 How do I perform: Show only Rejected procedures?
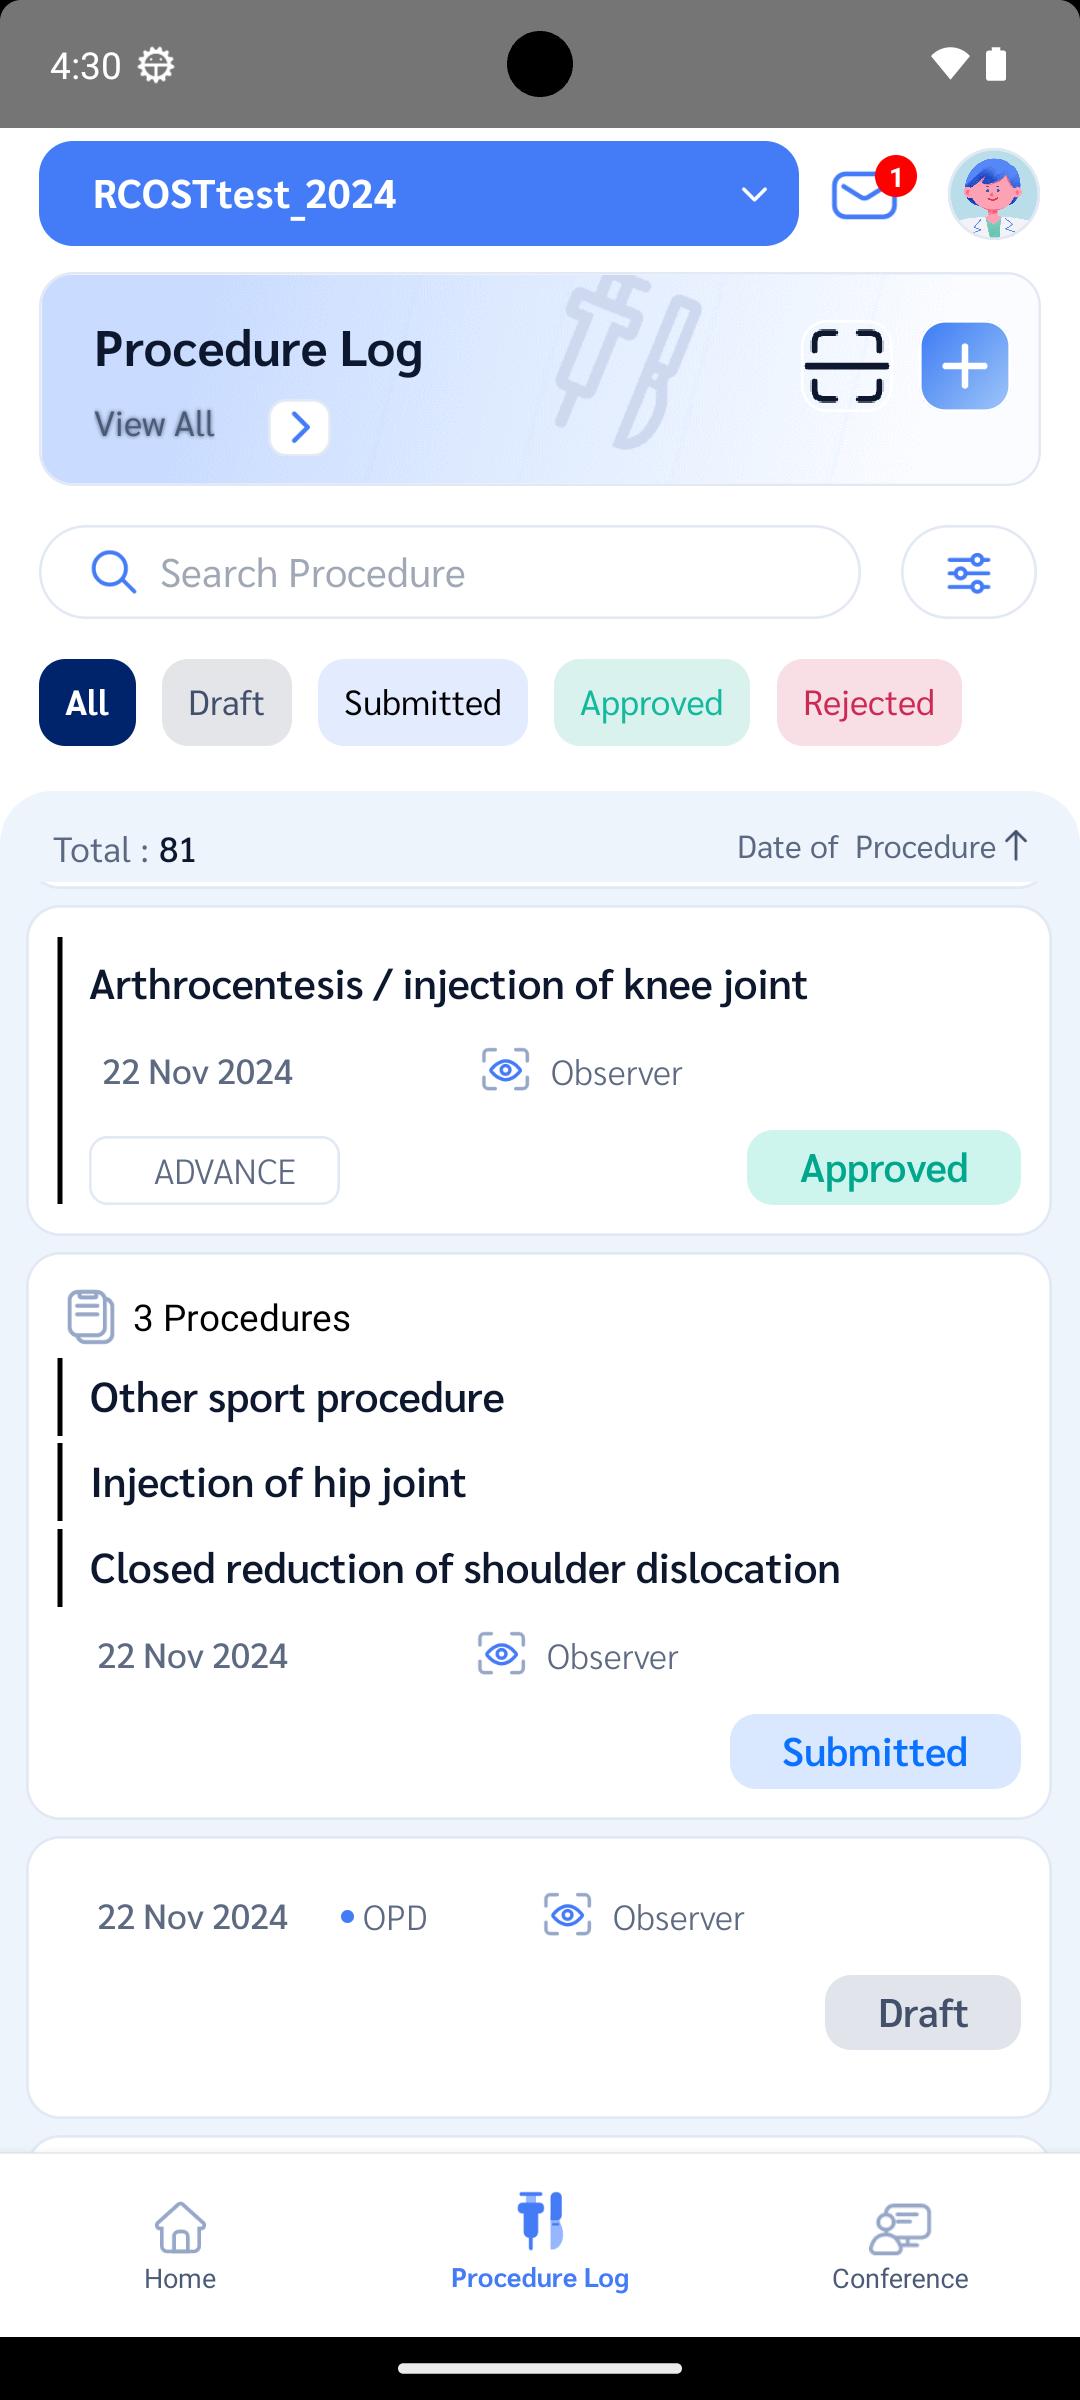869,702
